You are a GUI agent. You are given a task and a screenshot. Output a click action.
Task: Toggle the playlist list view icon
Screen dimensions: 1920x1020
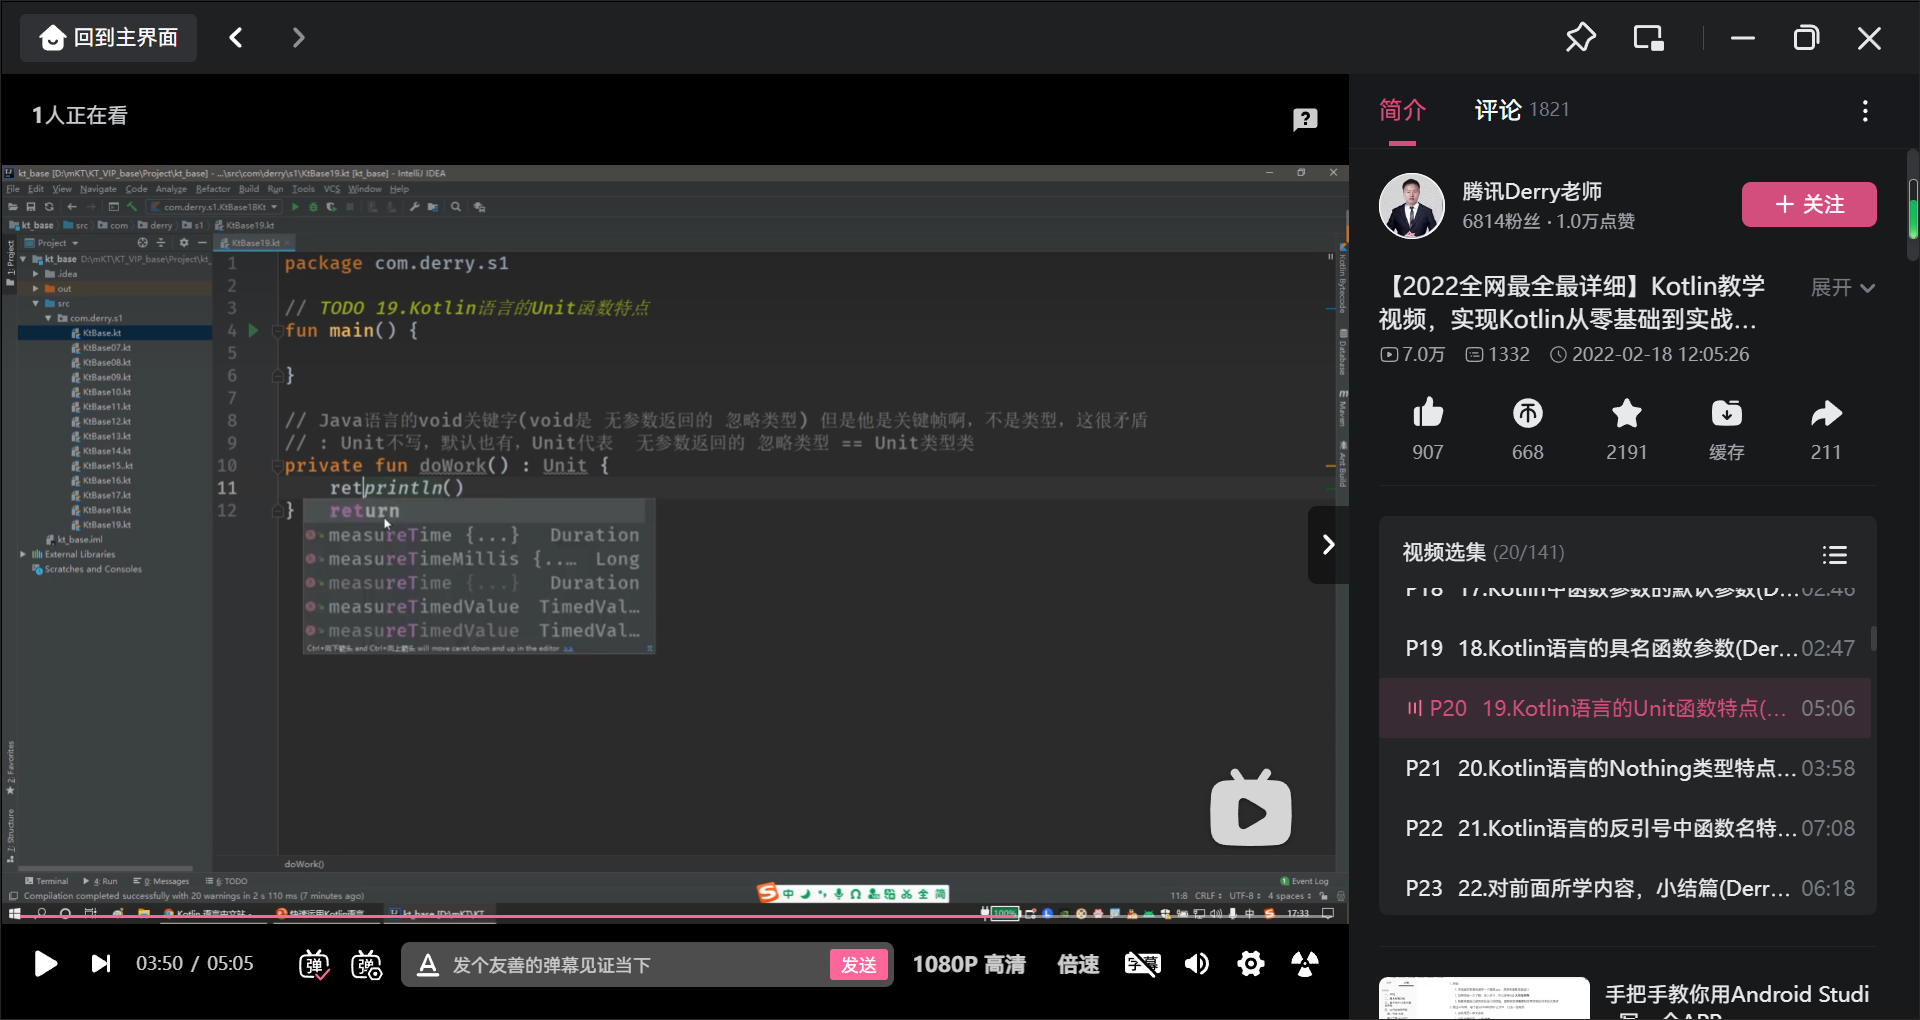coord(1834,554)
